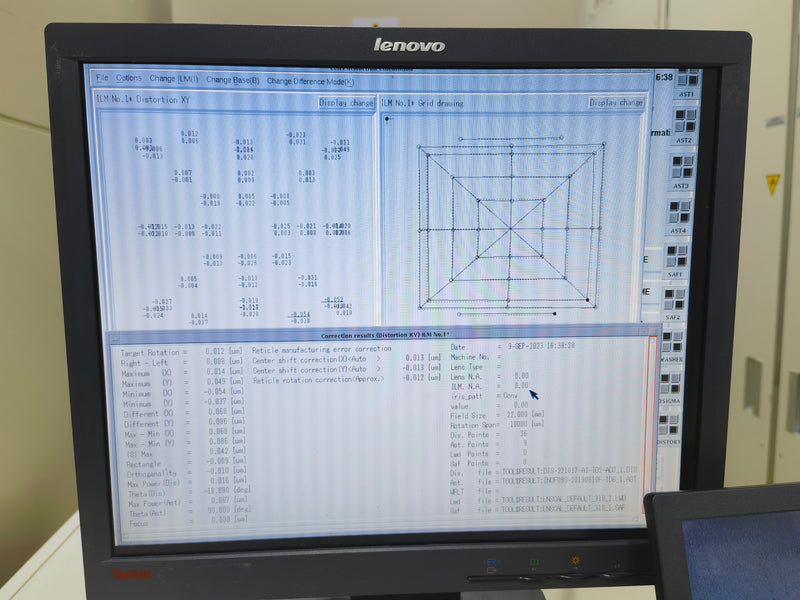
Task: Select the 'Max - Min (Y)' result label
Action: pos(150,444)
